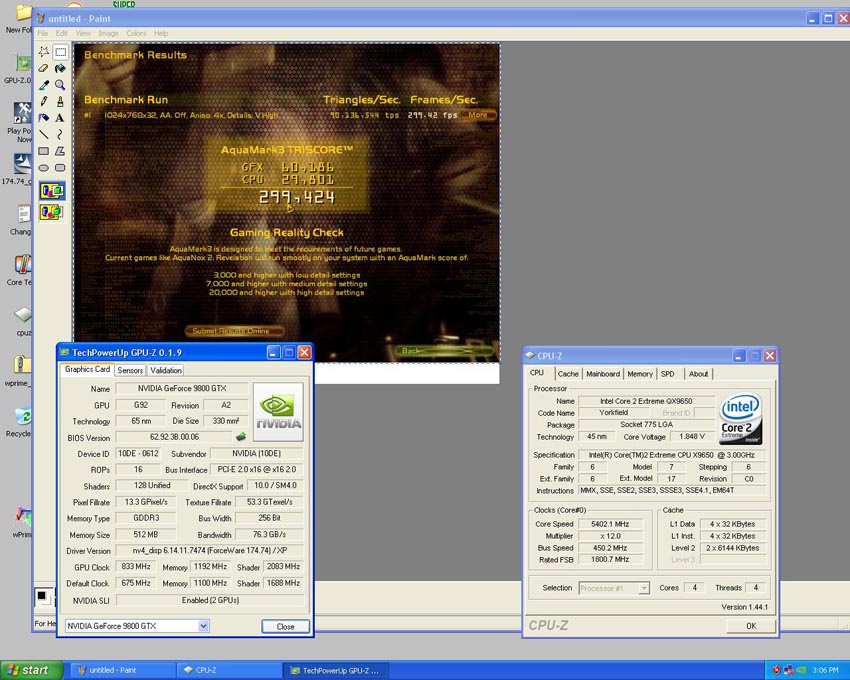The height and width of the screenshot is (680, 850).
Task: Open the Edit menu in Paint
Action: click(x=62, y=33)
